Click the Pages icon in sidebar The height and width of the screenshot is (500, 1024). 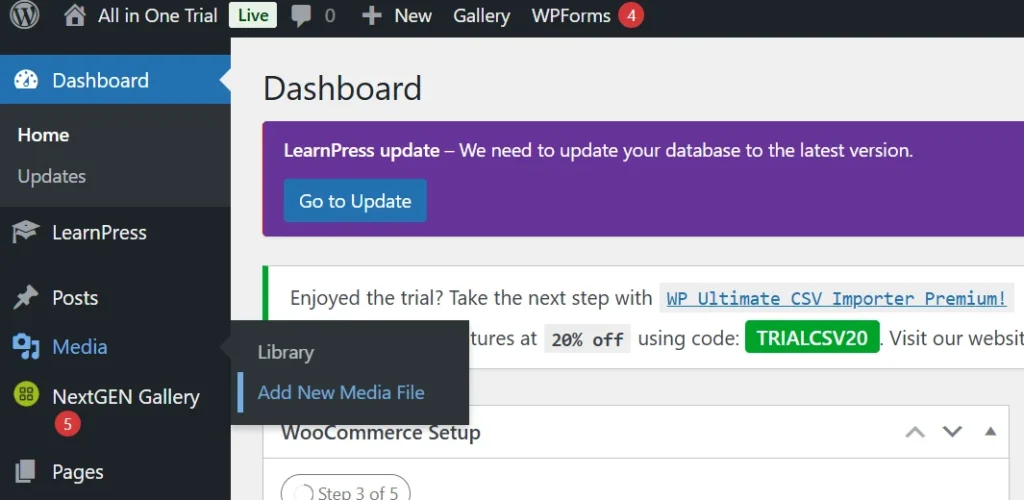tap(26, 472)
